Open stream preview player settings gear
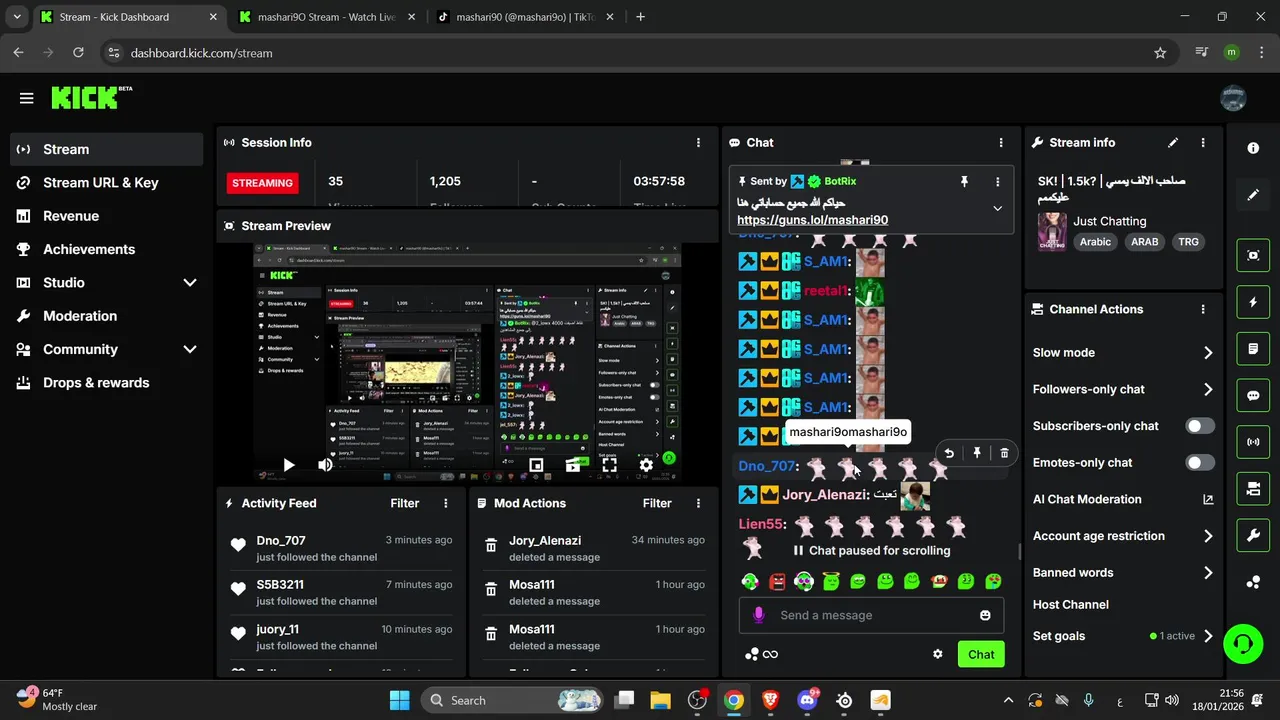Image resolution: width=1280 pixels, height=720 pixels. (x=646, y=464)
